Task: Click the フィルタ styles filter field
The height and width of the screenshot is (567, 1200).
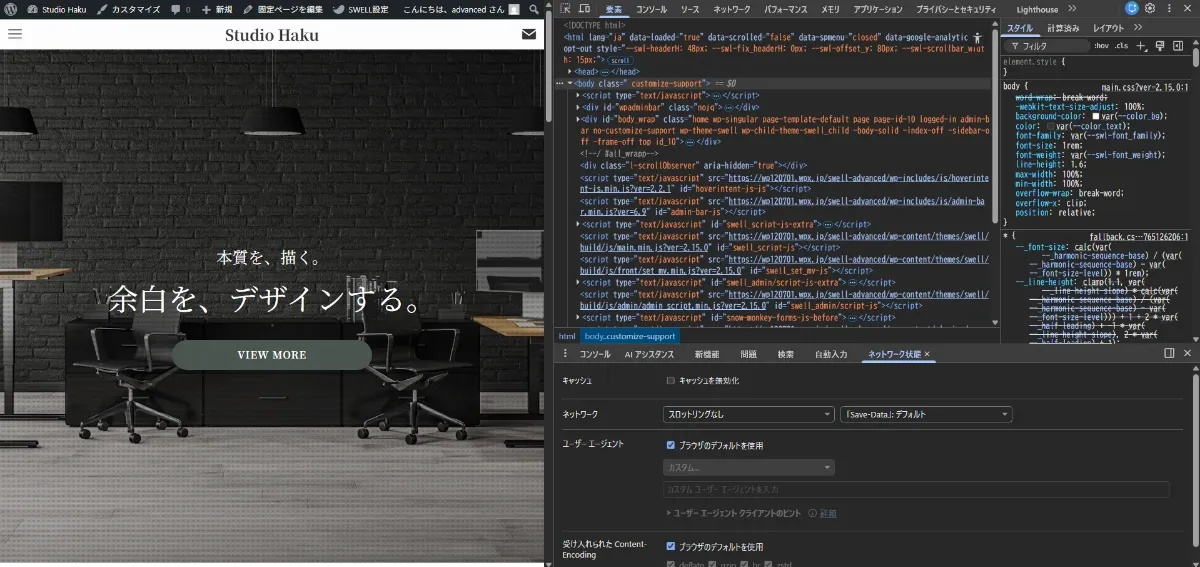Action: point(1048,46)
